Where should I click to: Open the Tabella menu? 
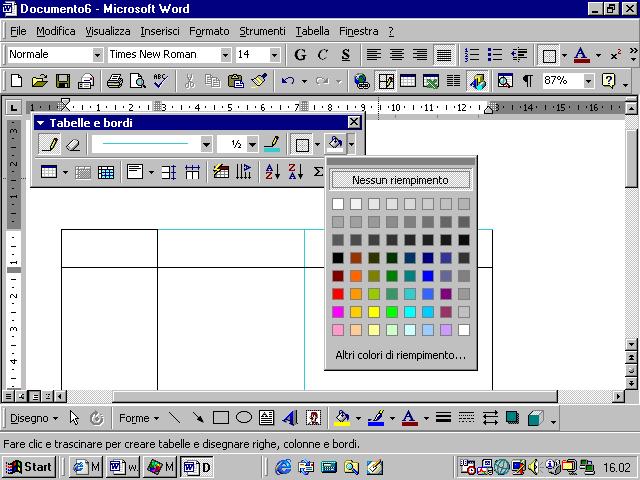point(312,31)
